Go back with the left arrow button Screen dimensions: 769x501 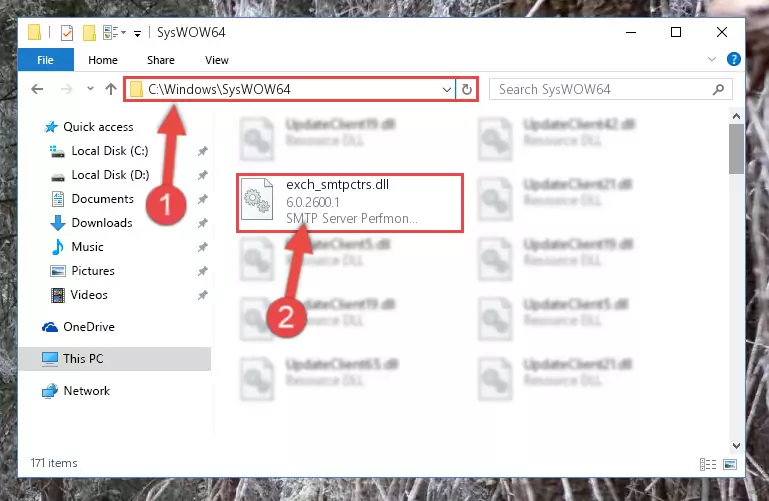tap(37, 89)
